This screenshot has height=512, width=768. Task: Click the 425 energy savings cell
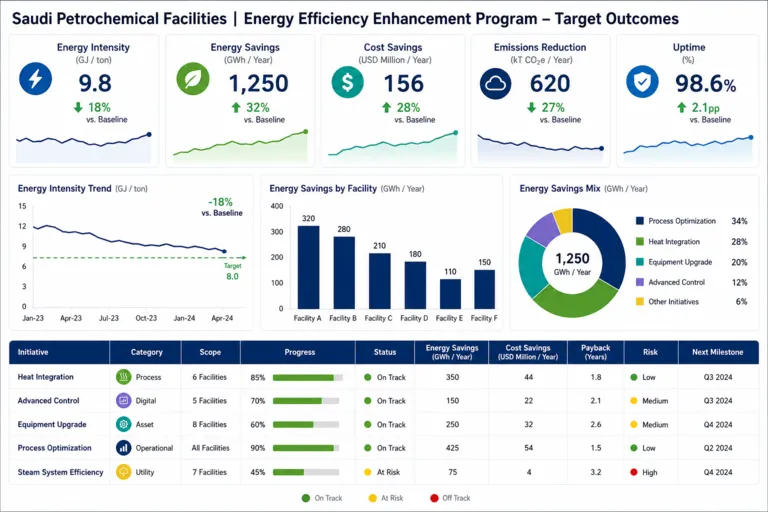(452, 448)
